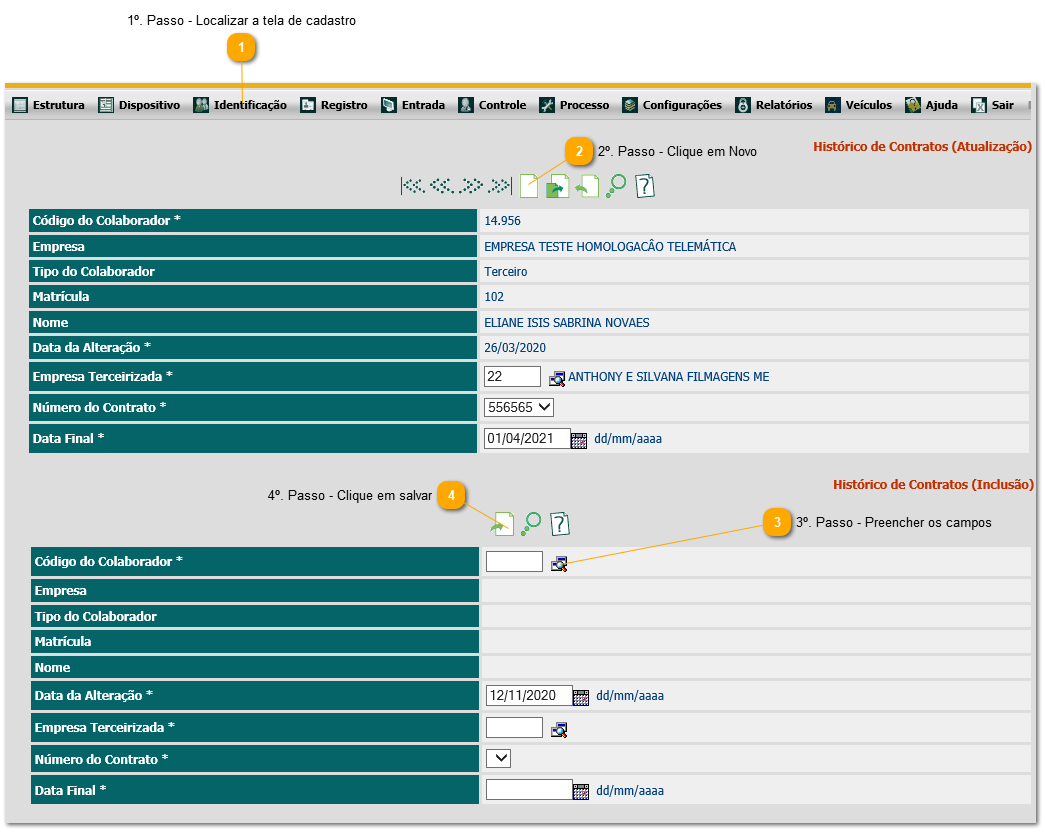Open help icon in Inclusão toolbar

click(x=560, y=524)
